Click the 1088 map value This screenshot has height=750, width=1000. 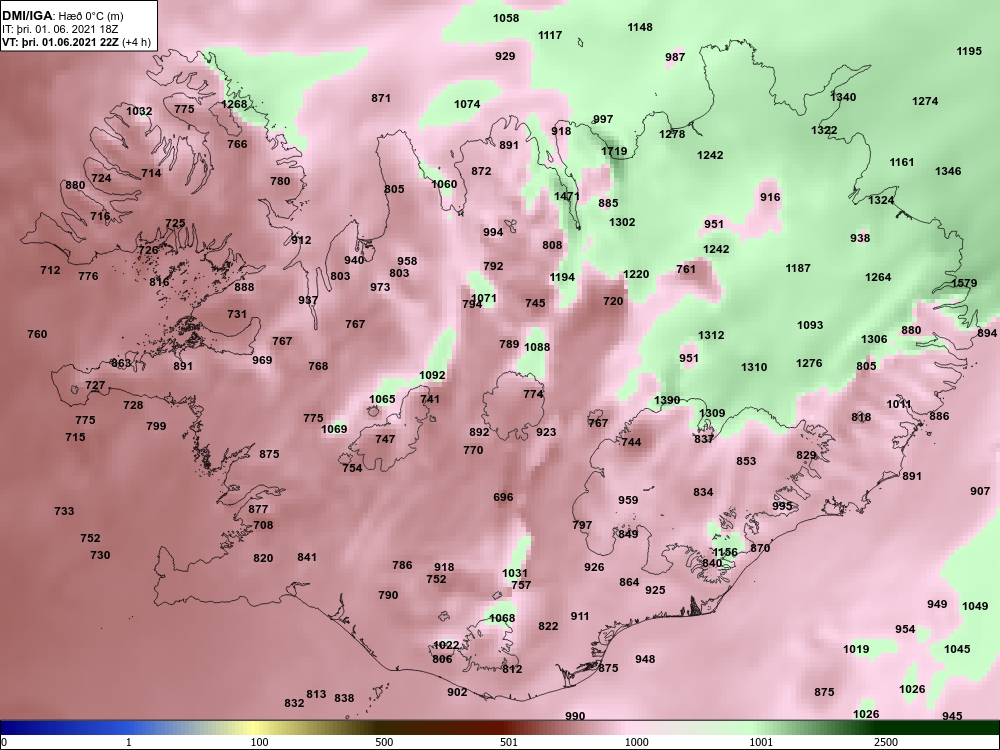coord(537,347)
